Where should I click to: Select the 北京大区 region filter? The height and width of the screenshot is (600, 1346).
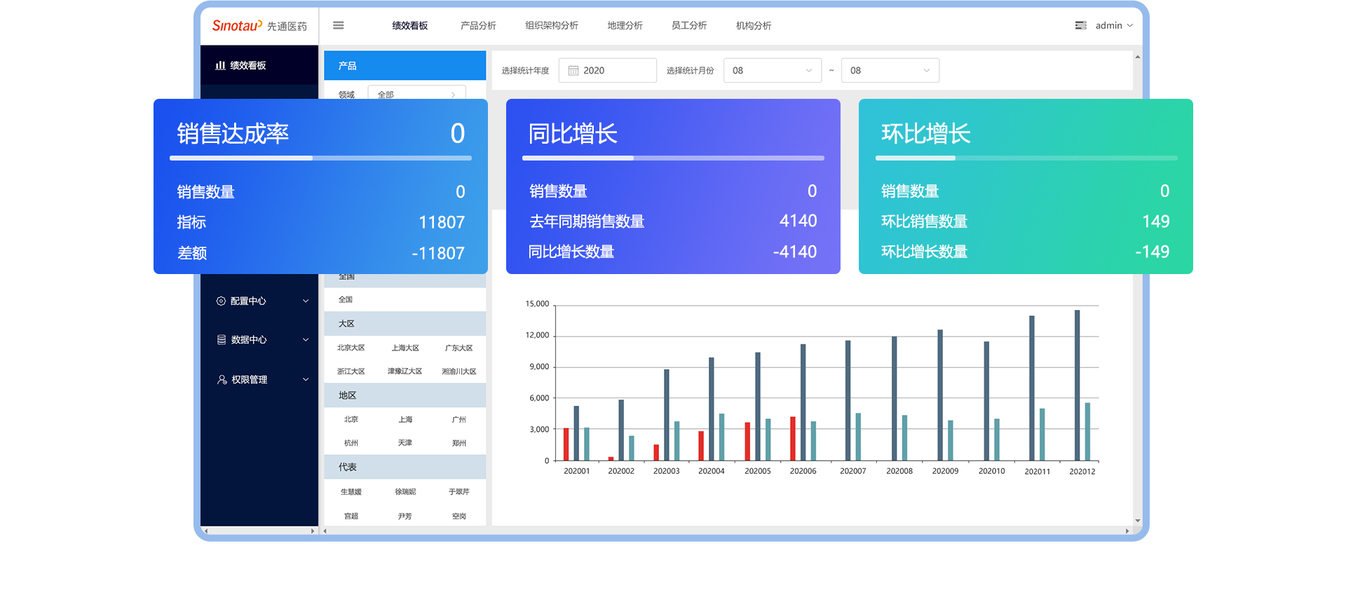tap(351, 348)
